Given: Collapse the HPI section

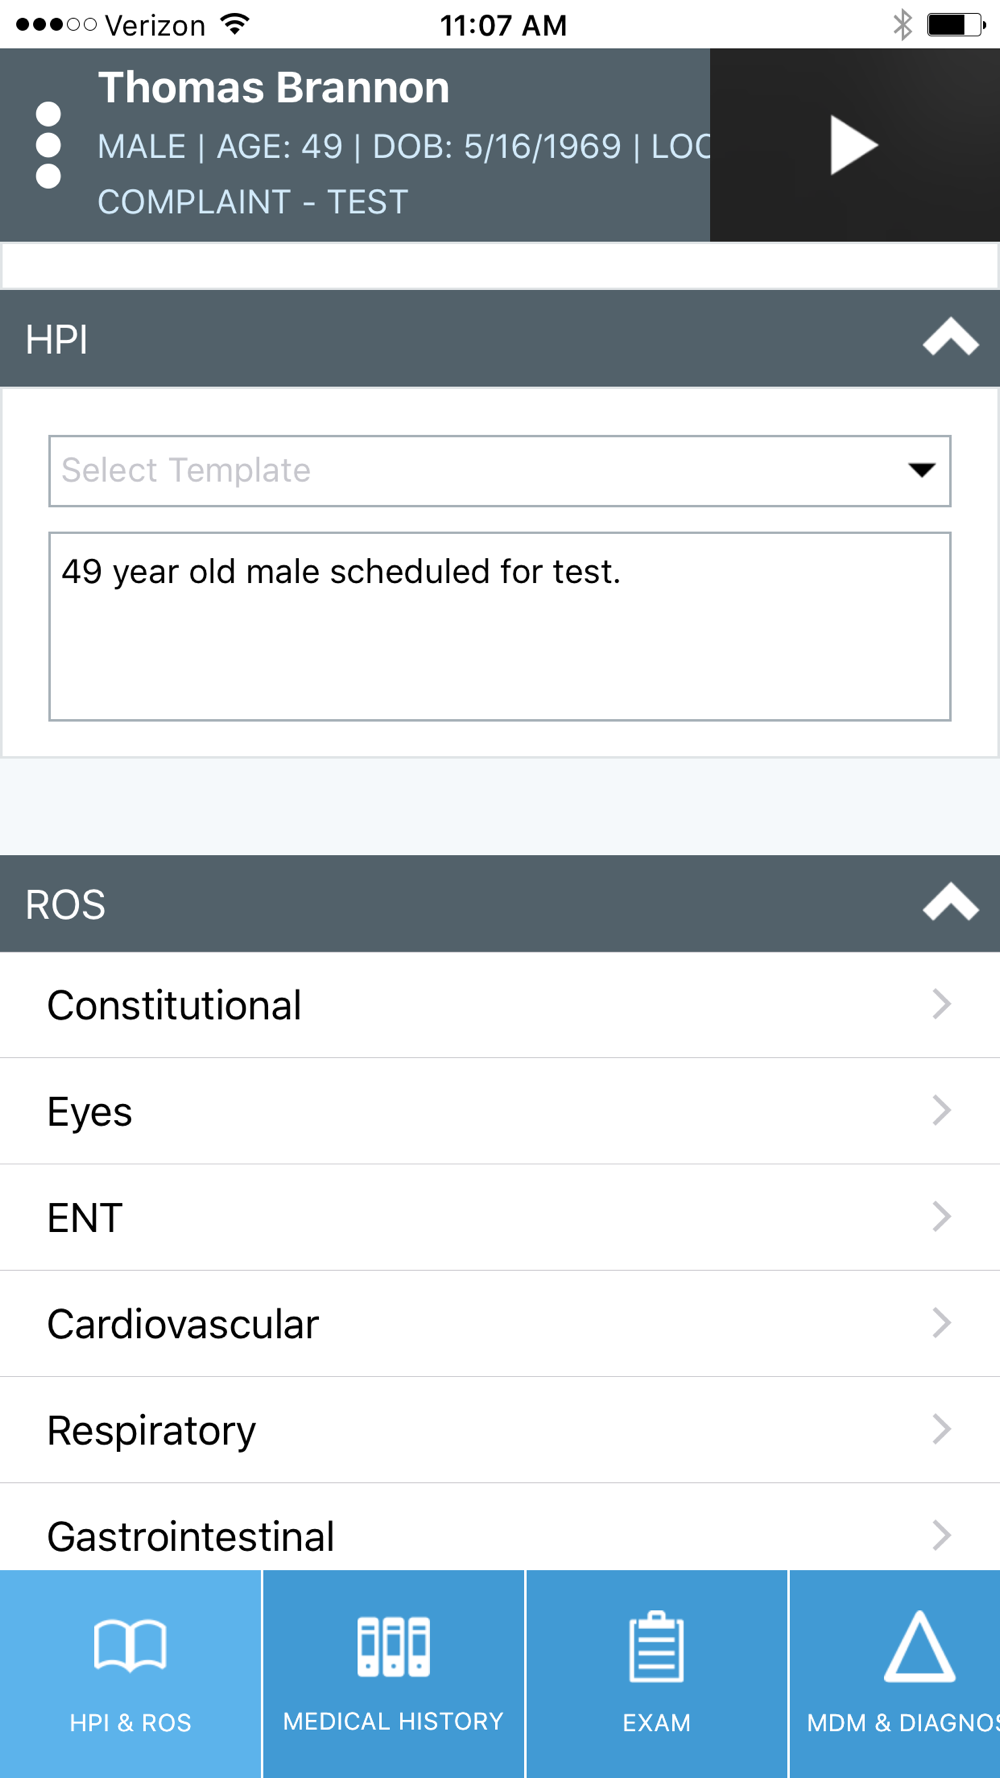Looking at the screenshot, I should (950, 339).
